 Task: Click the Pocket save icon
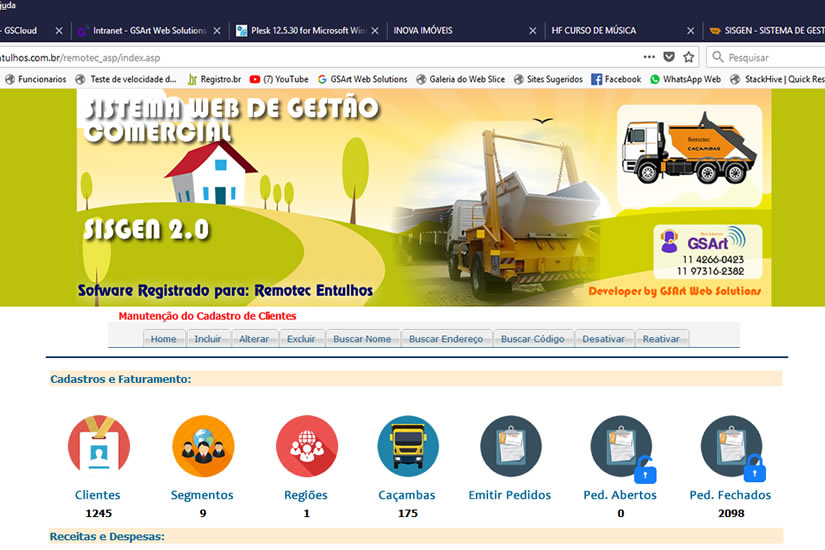pyautogui.click(x=669, y=57)
